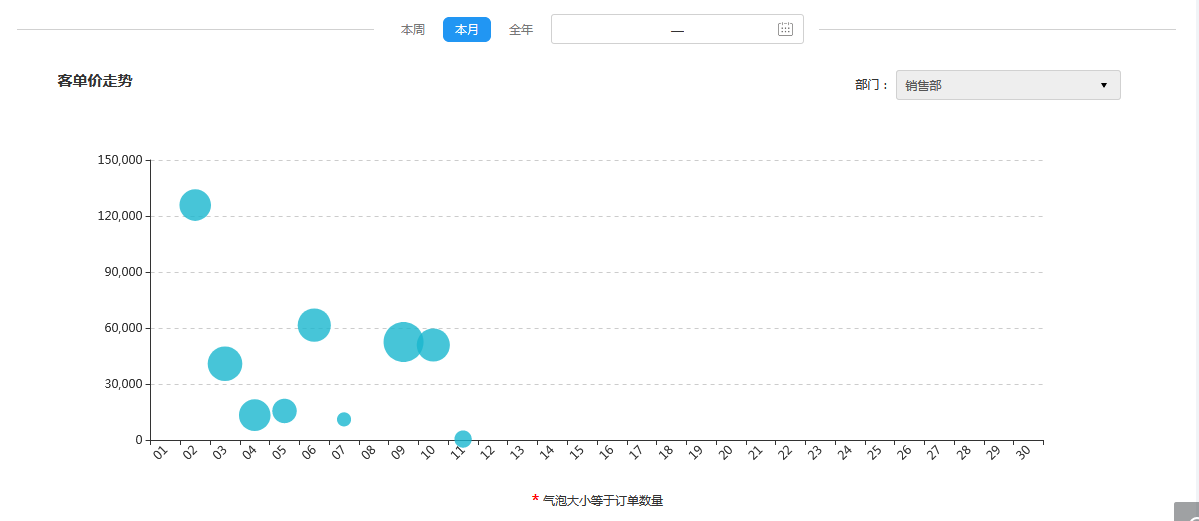Click the 150,000 y-axis label
This screenshot has width=1199, height=521.
[x=120, y=160]
